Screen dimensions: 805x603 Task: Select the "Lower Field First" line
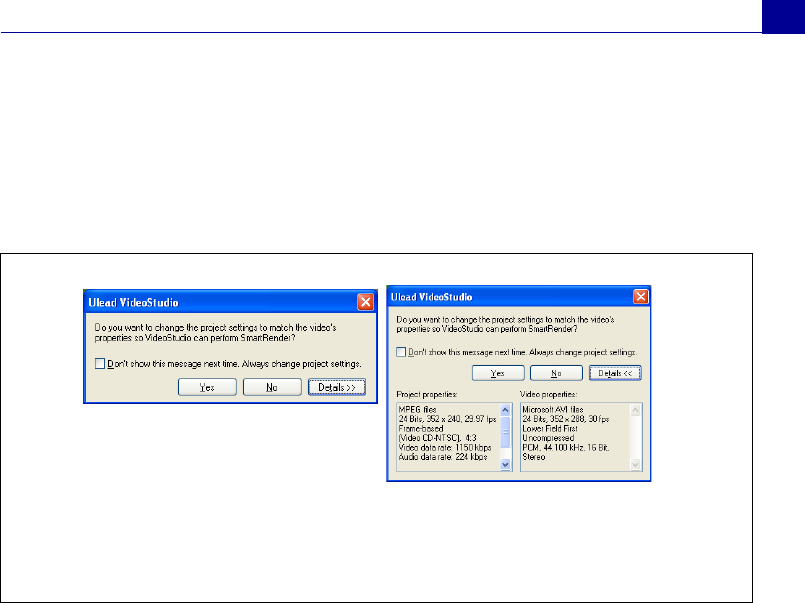point(549,429)
